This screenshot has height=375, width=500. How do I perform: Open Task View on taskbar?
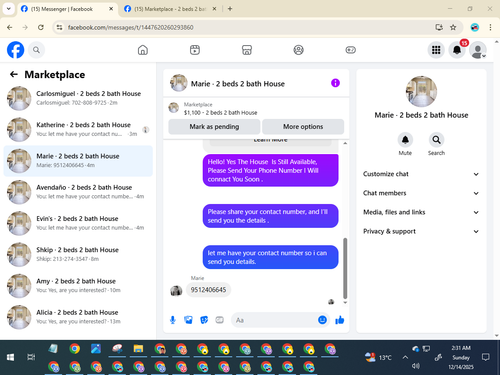point(31,357)
